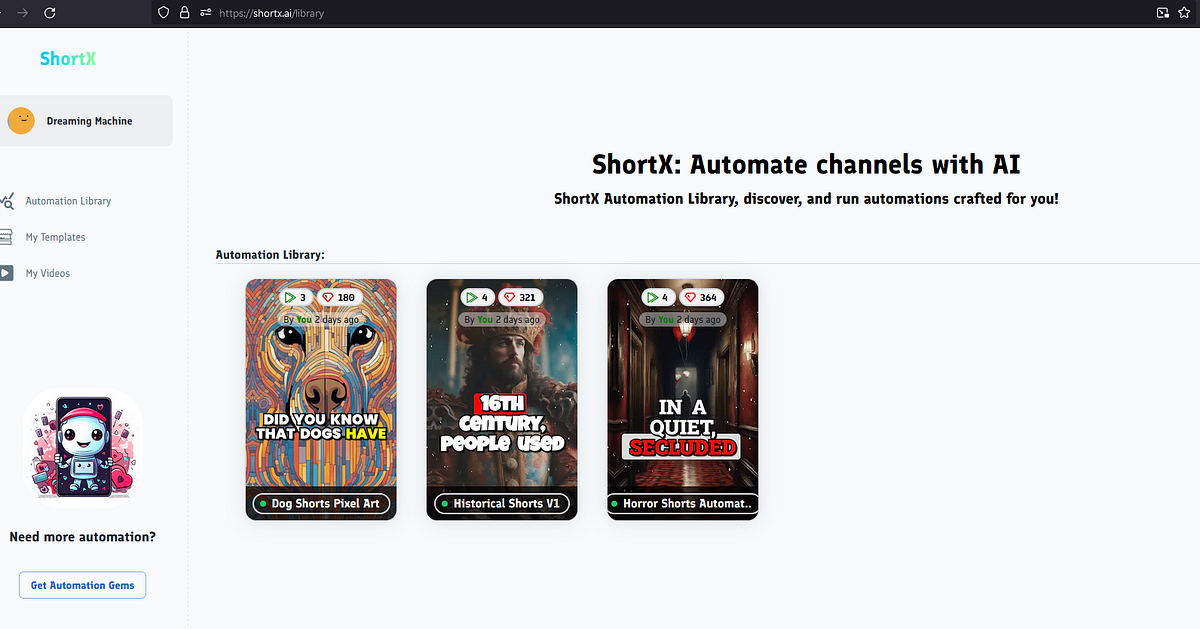
Task: Open the bookmark star in the address bar
Action: [x=1185, y=13]
